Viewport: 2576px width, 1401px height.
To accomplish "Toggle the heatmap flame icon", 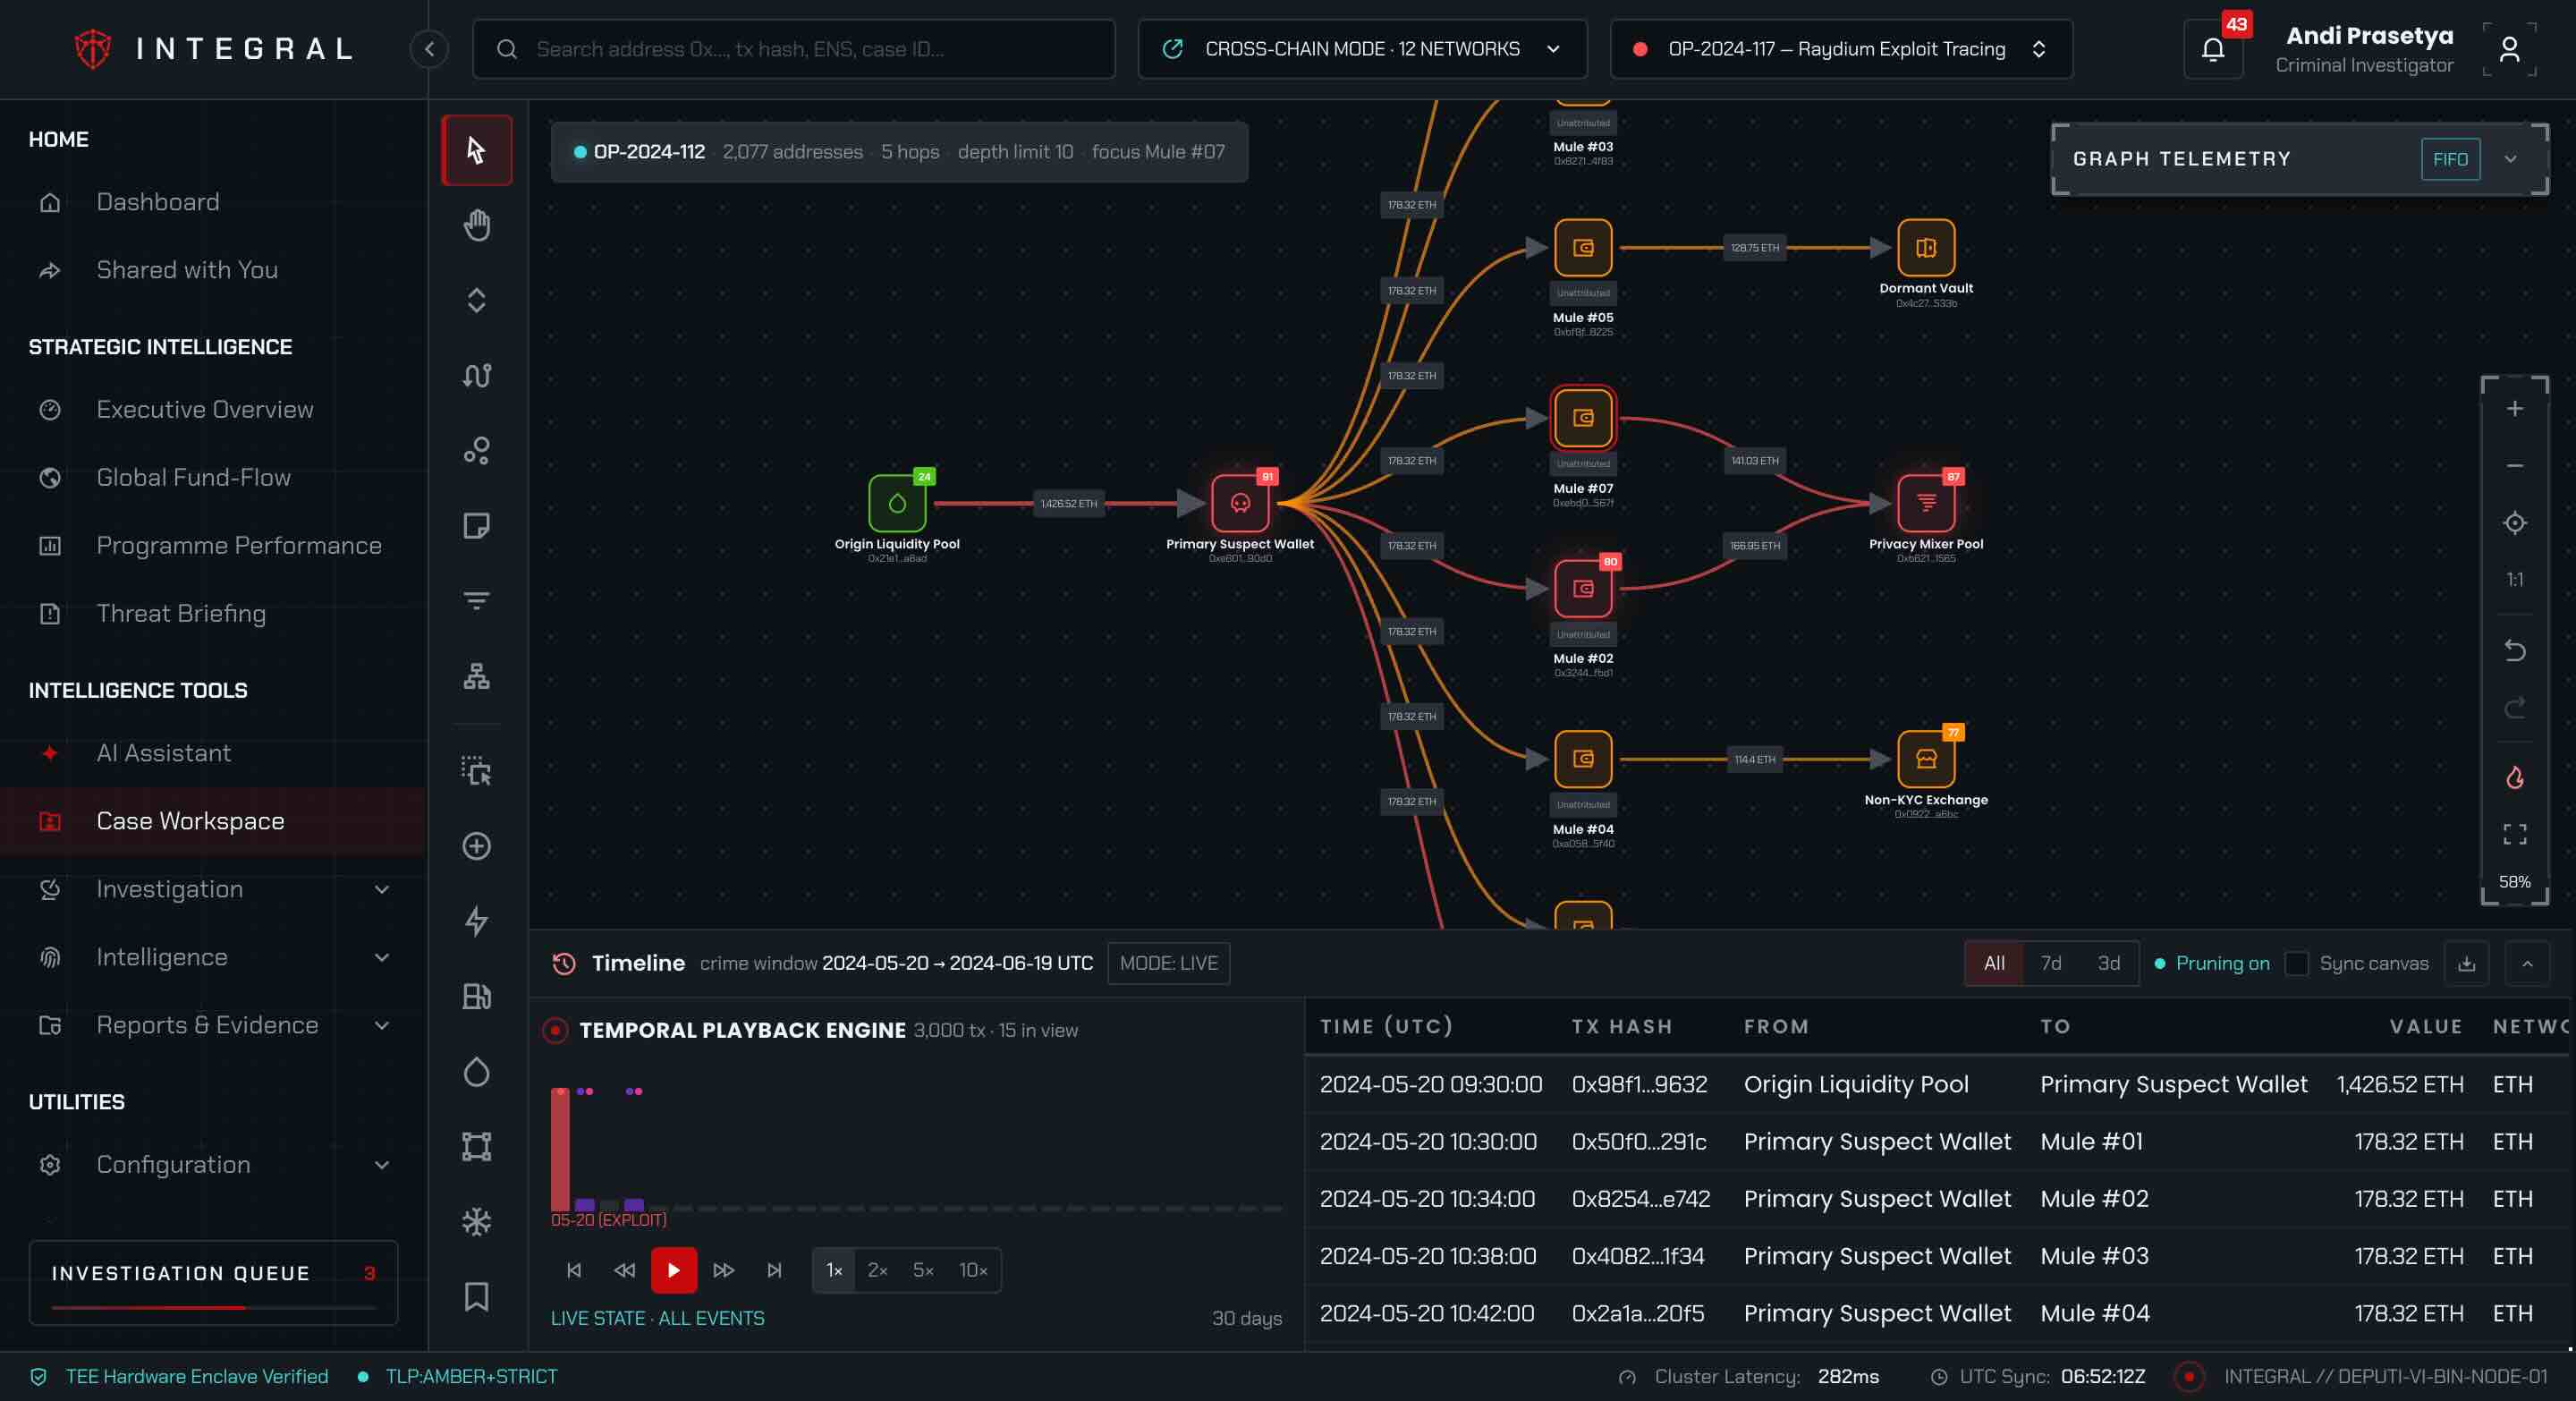I will (2514, 777).
